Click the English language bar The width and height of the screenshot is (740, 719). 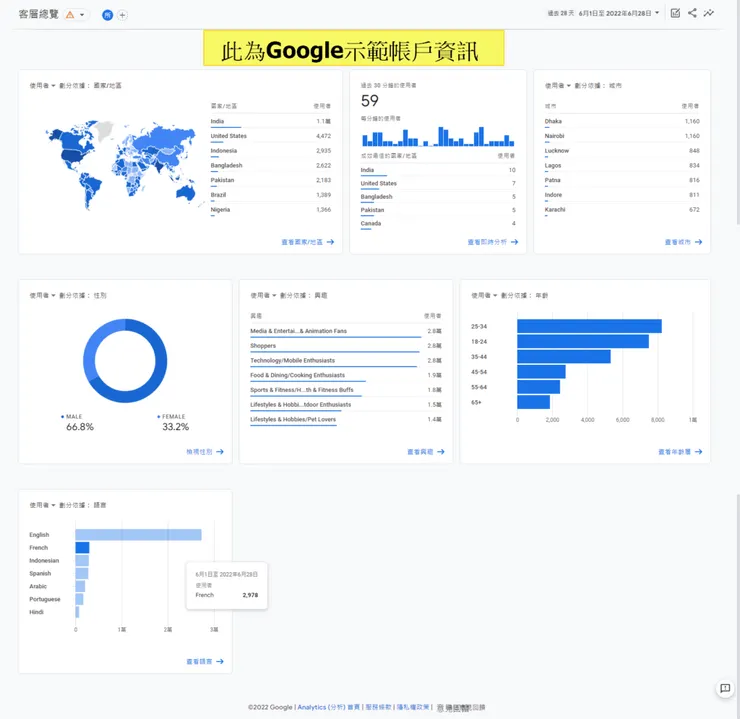138,535
